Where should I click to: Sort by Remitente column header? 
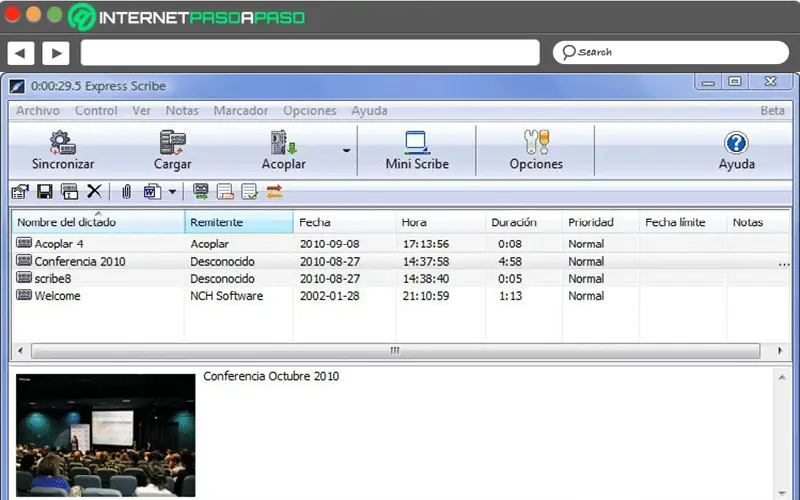click(x=239, y=222)
